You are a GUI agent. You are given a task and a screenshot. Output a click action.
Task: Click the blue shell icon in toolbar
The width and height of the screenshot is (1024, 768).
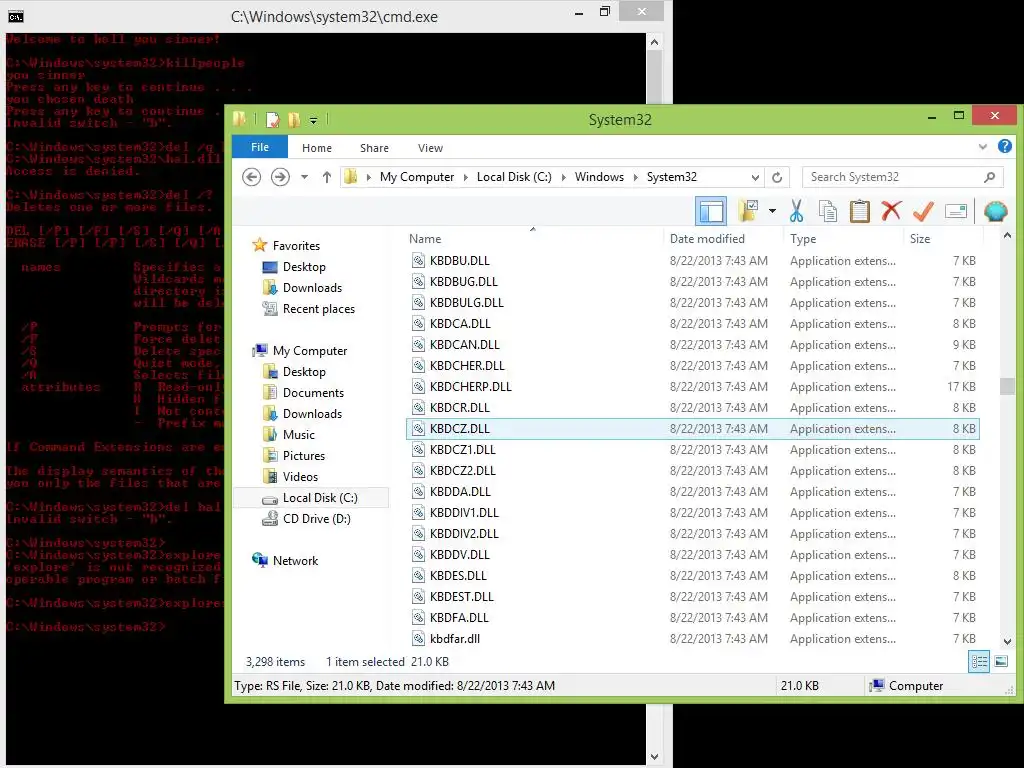click(995, 211)
